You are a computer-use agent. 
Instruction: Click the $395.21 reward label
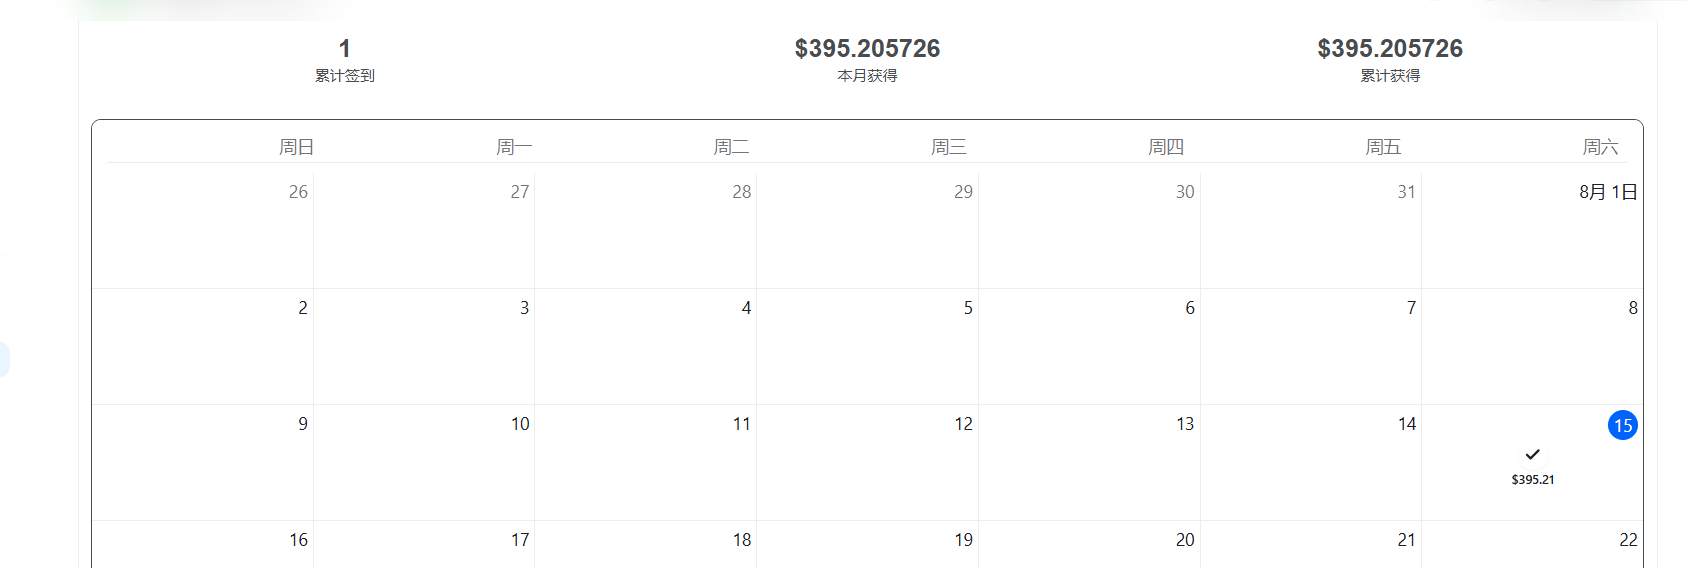[x=1532, y=480]
